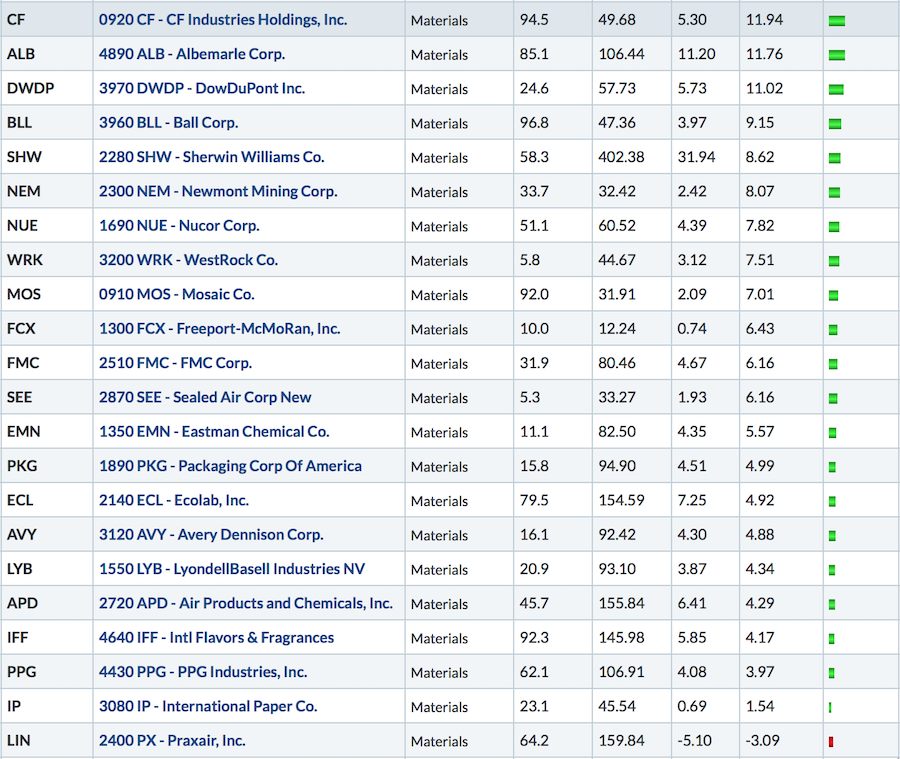Click the Sealed Air Corp New link

tap(205, 397)
